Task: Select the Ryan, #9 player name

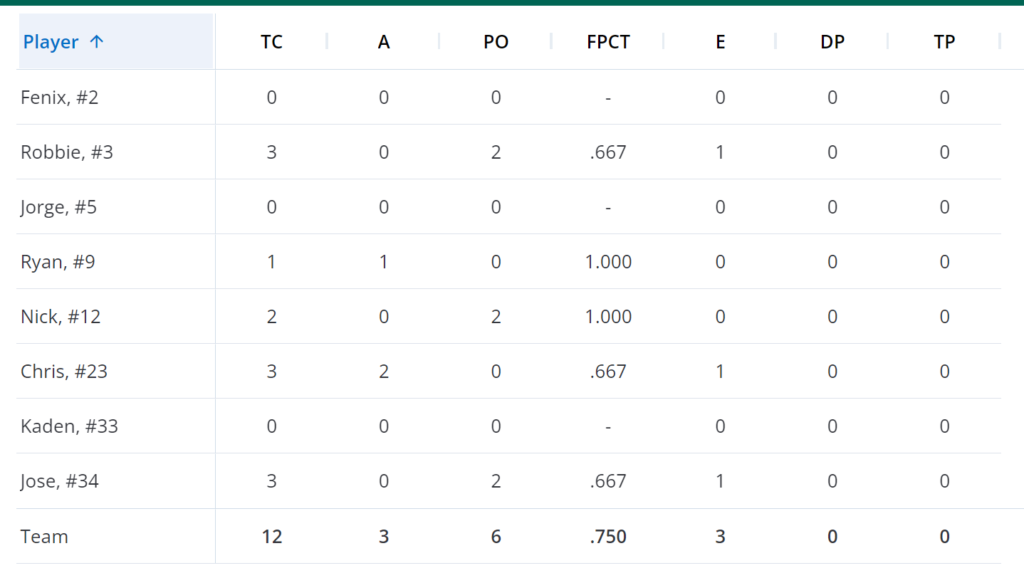Action: 57,262
